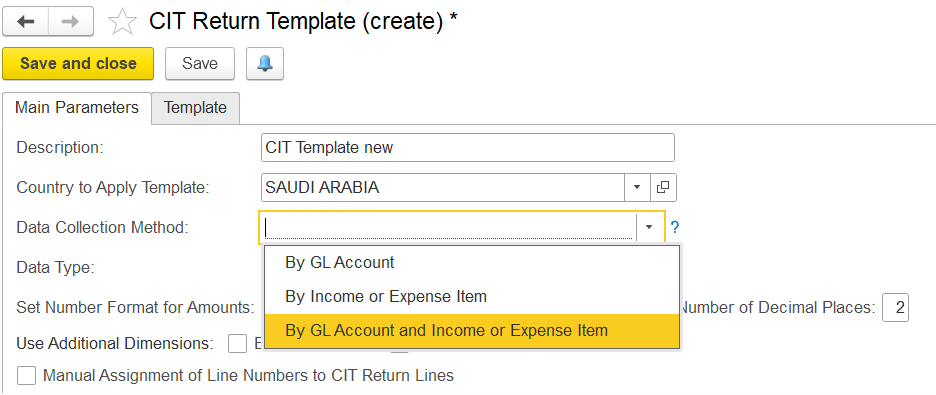Click the Save and close button

tap(78, 64)
